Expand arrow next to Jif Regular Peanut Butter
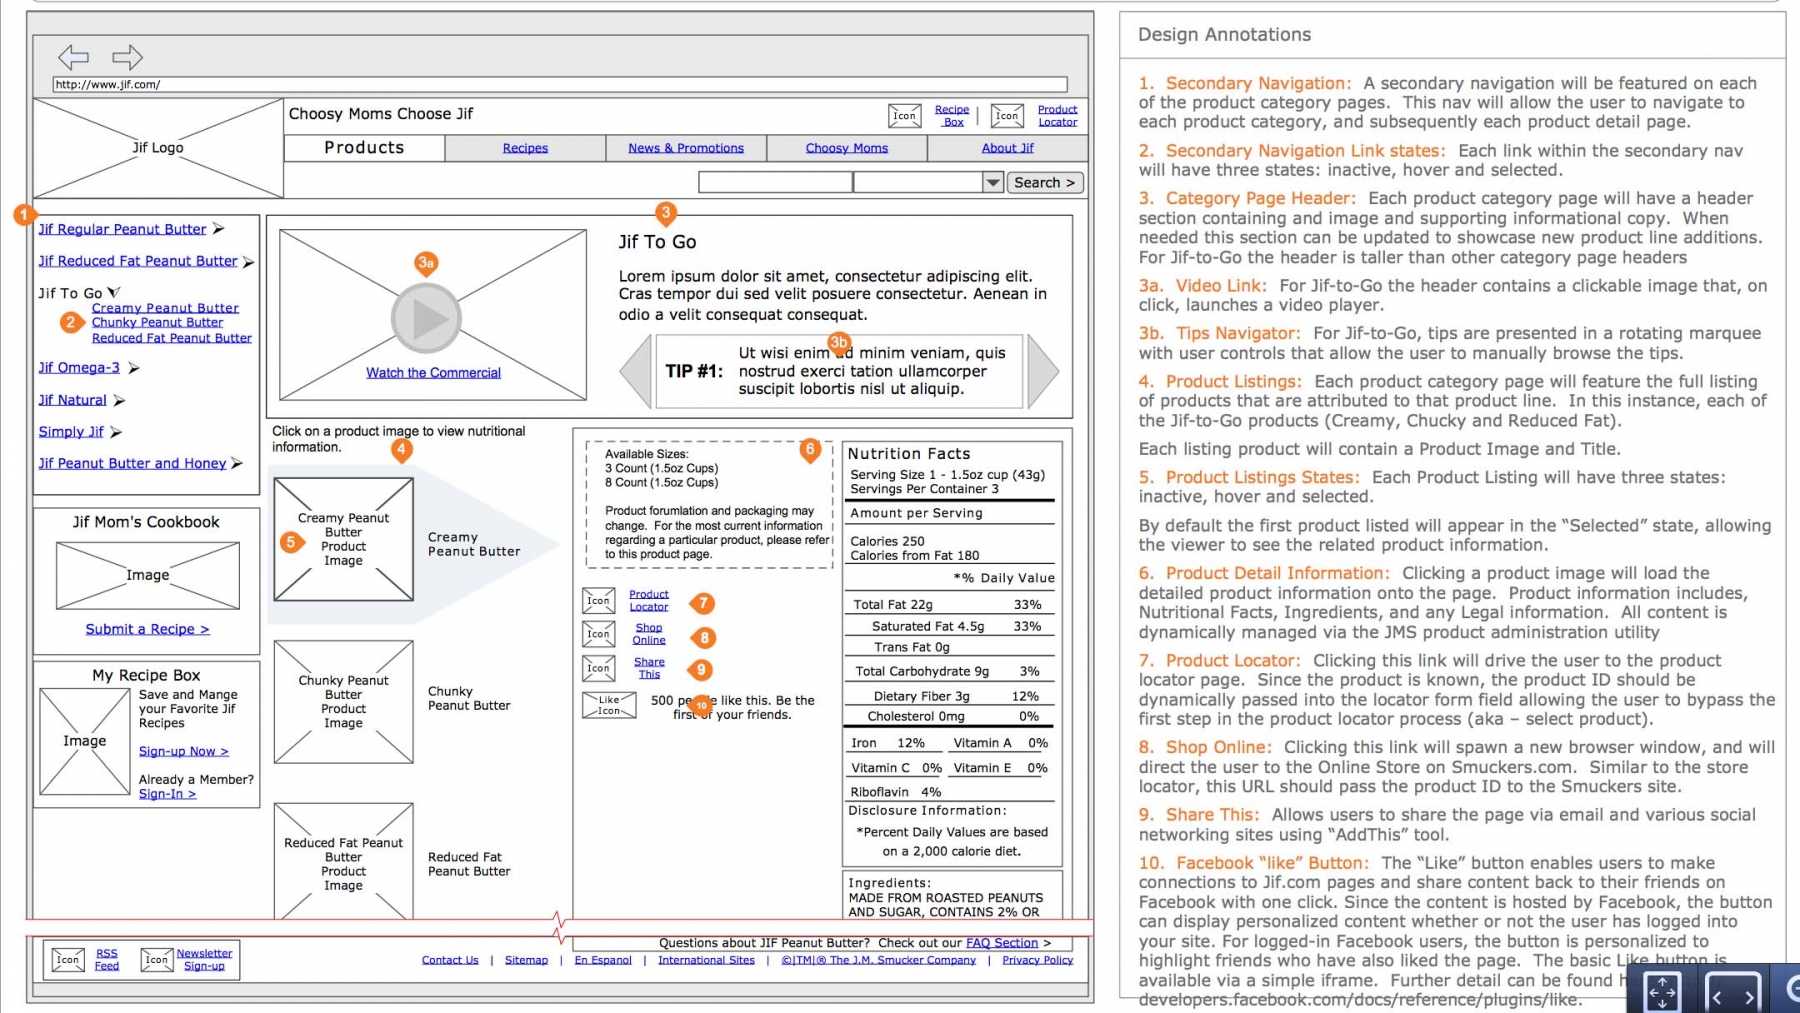The width and height of the screenshot is (1800, 1013). tap(218, 229)
